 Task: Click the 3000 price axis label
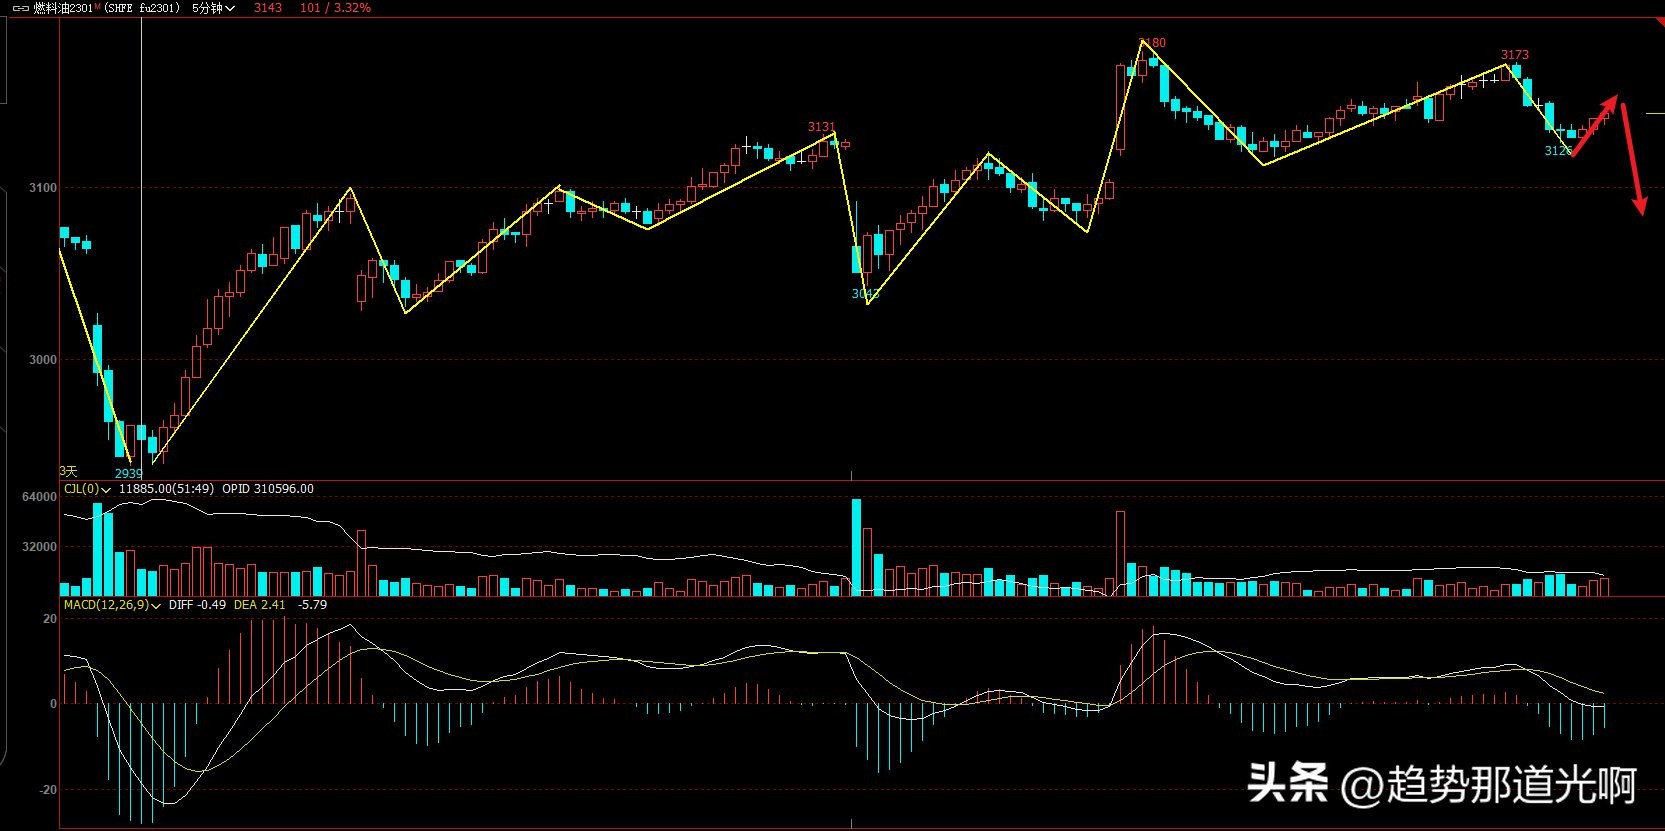point(43,360)
